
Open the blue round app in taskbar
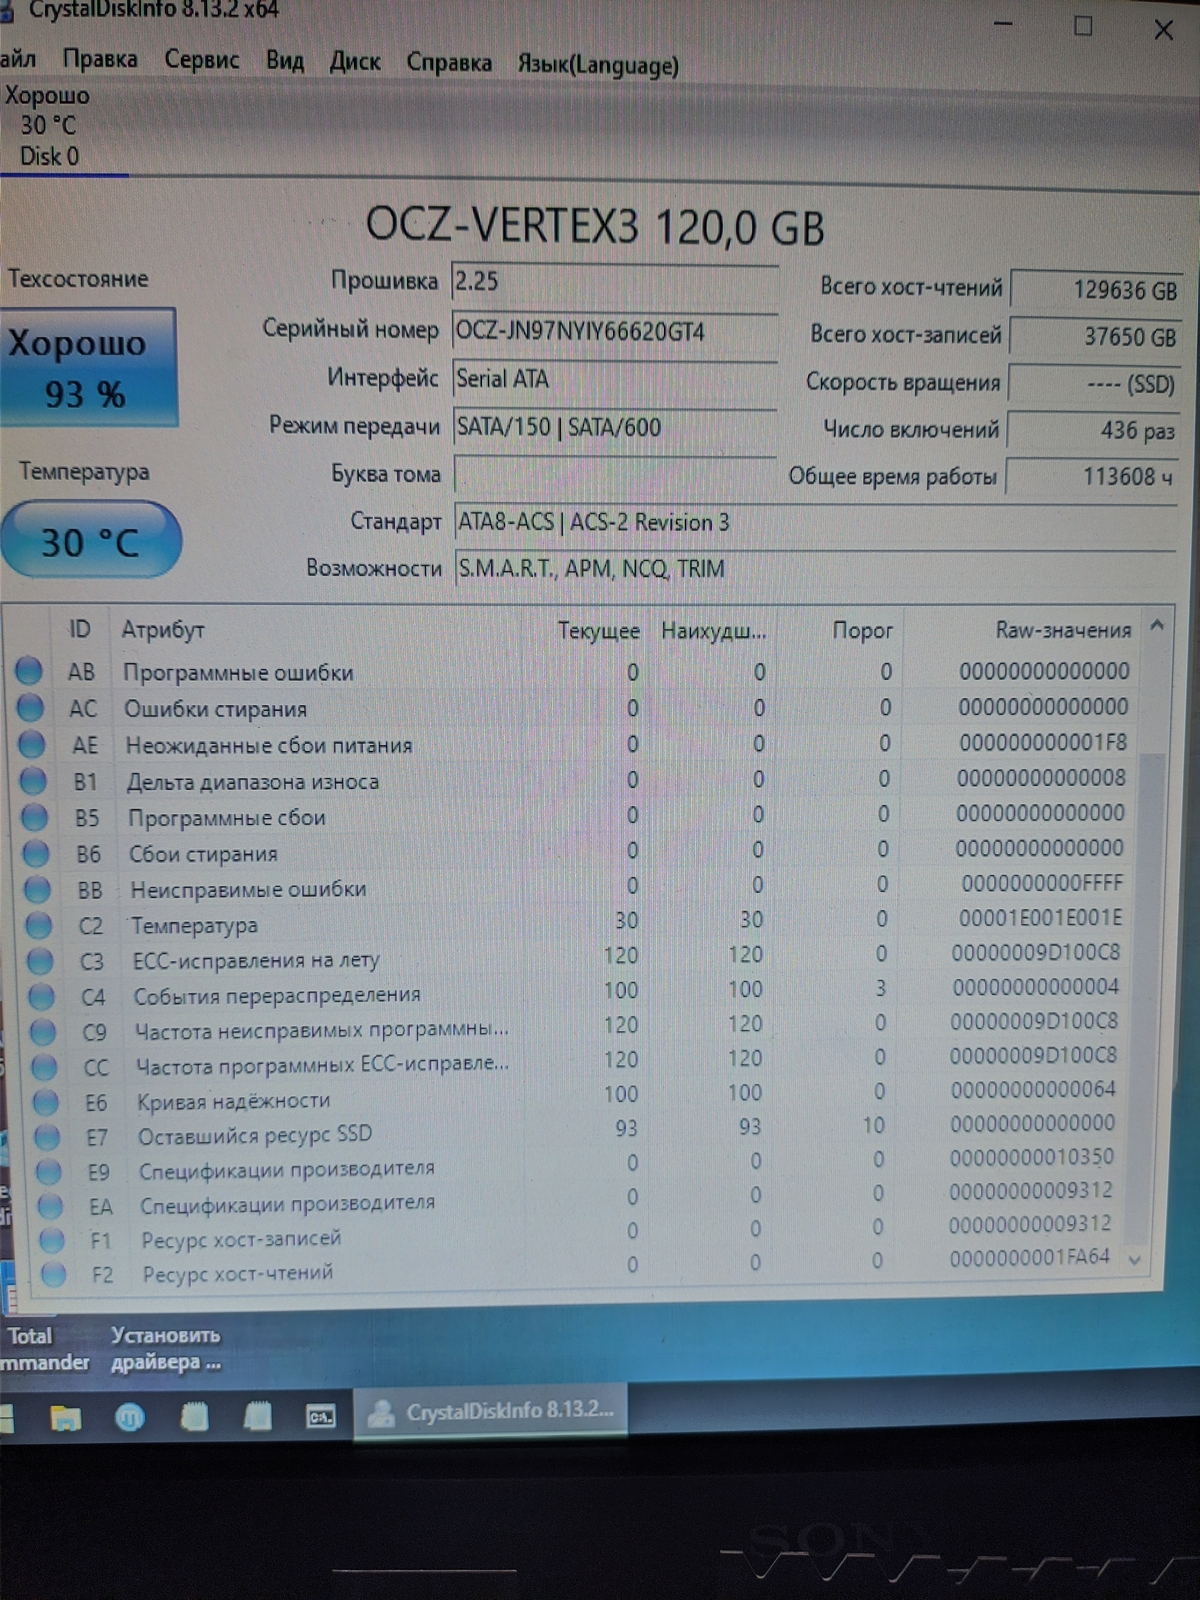click(130, 1417)
